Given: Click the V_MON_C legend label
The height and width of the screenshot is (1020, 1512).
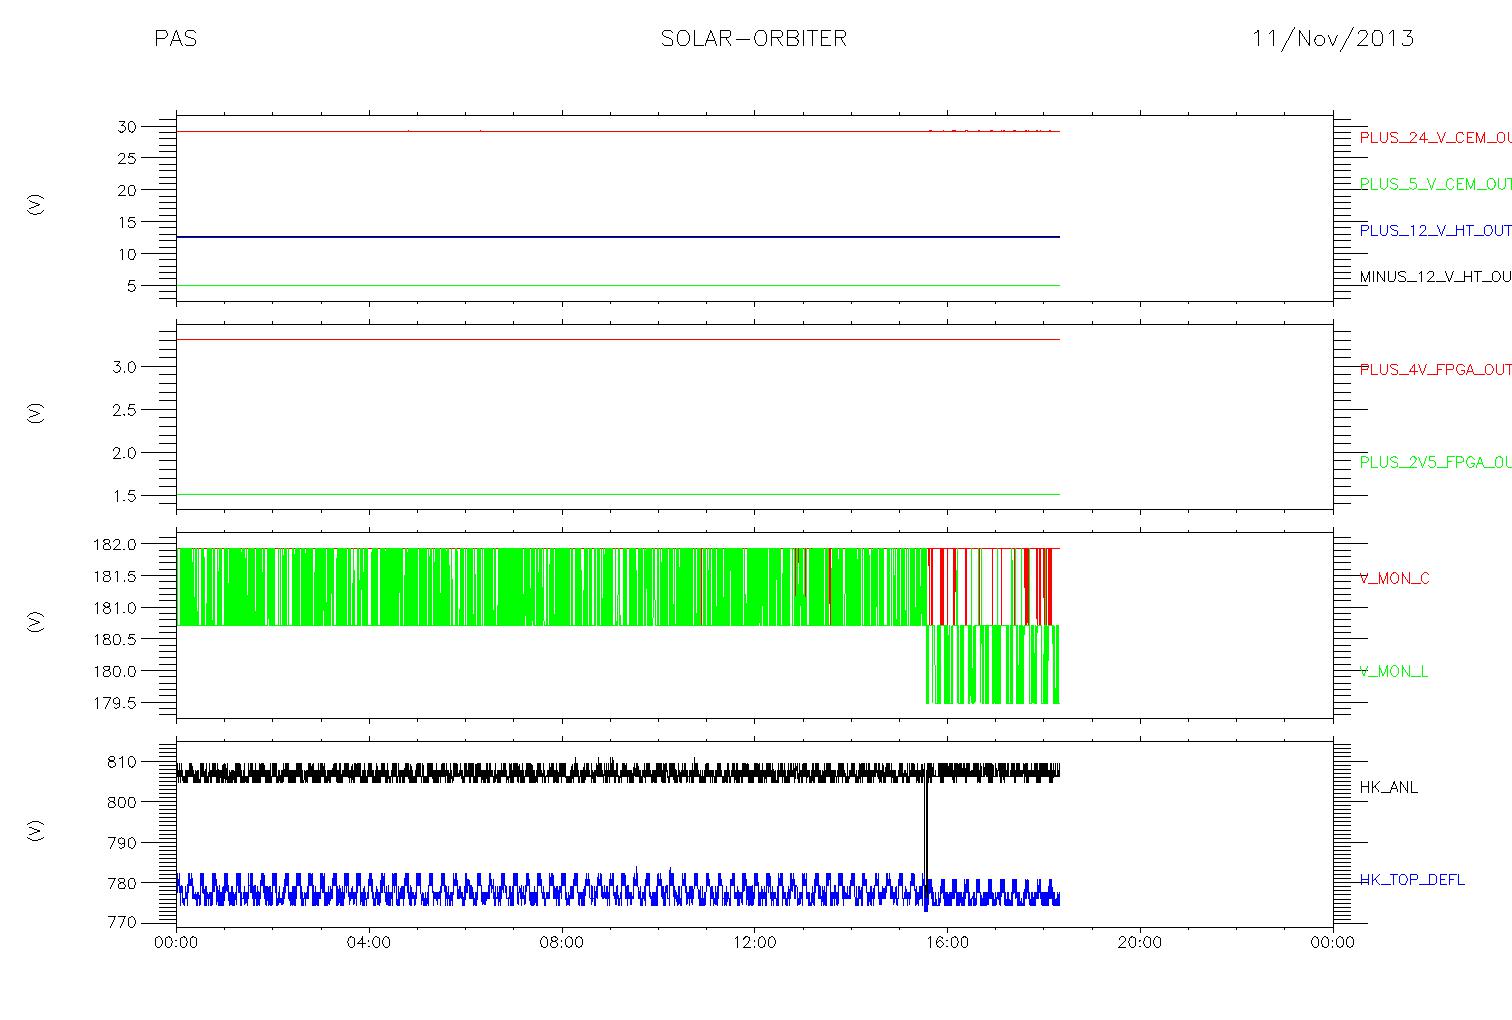Looking at the screenshot, I should (x=1394, y=578).
